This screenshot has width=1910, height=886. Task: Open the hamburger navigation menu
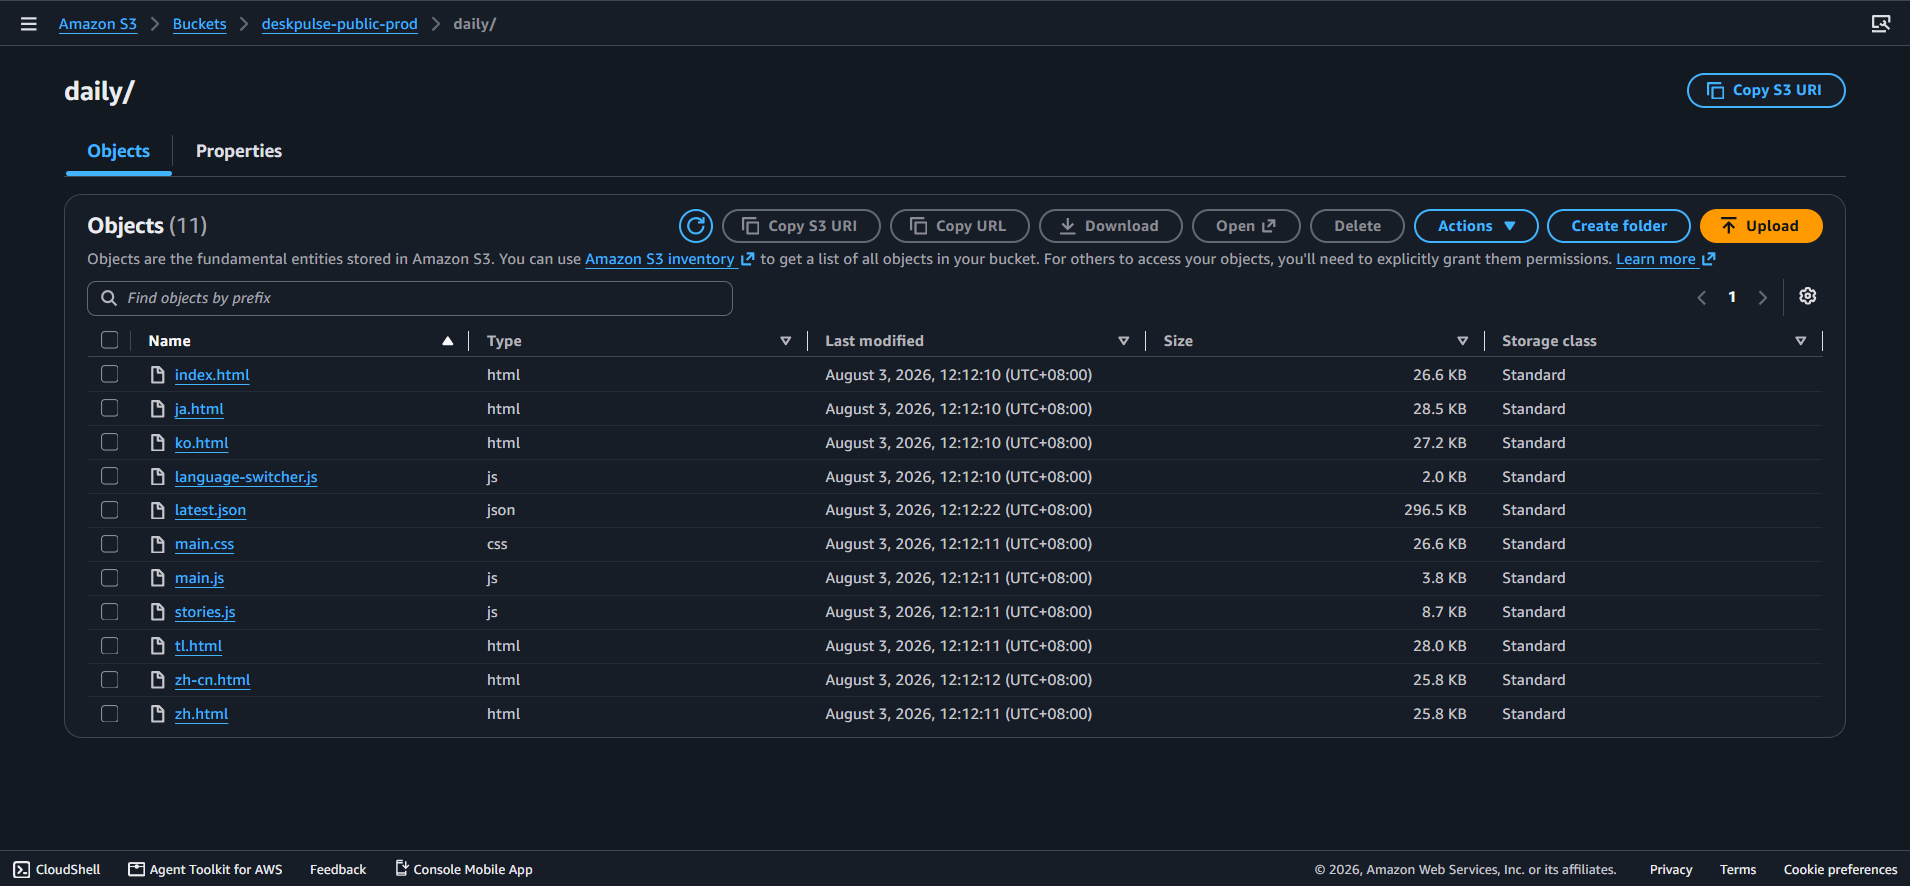29,24
